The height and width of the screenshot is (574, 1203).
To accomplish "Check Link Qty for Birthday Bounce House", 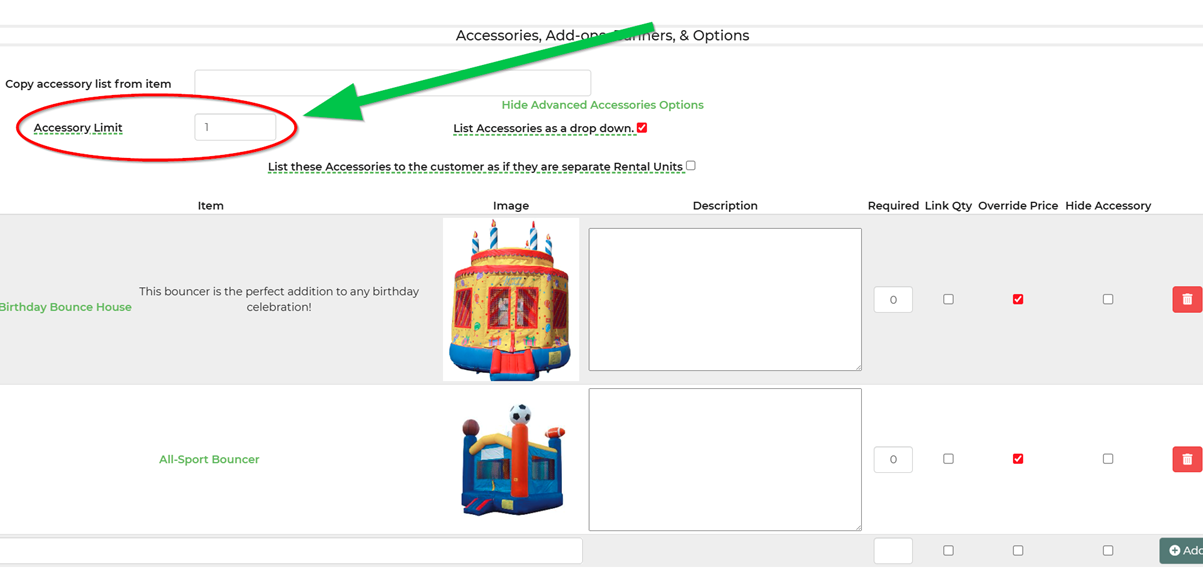I will point(948,299).
